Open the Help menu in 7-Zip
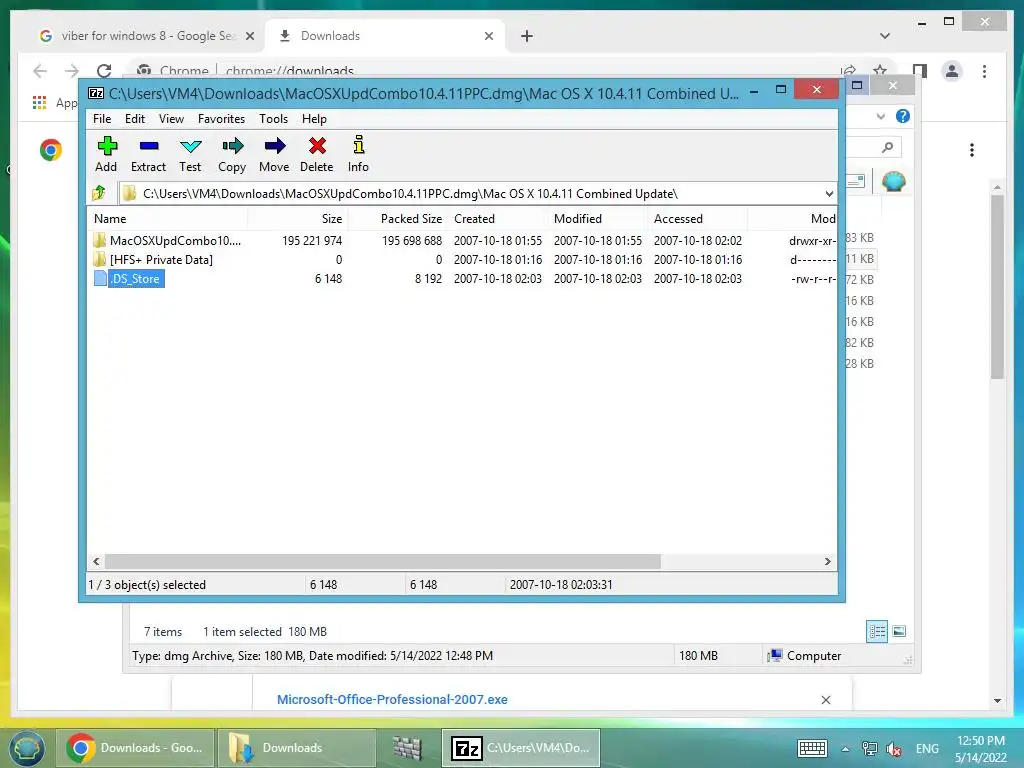1024x768 pixels. tap(314, 119)
